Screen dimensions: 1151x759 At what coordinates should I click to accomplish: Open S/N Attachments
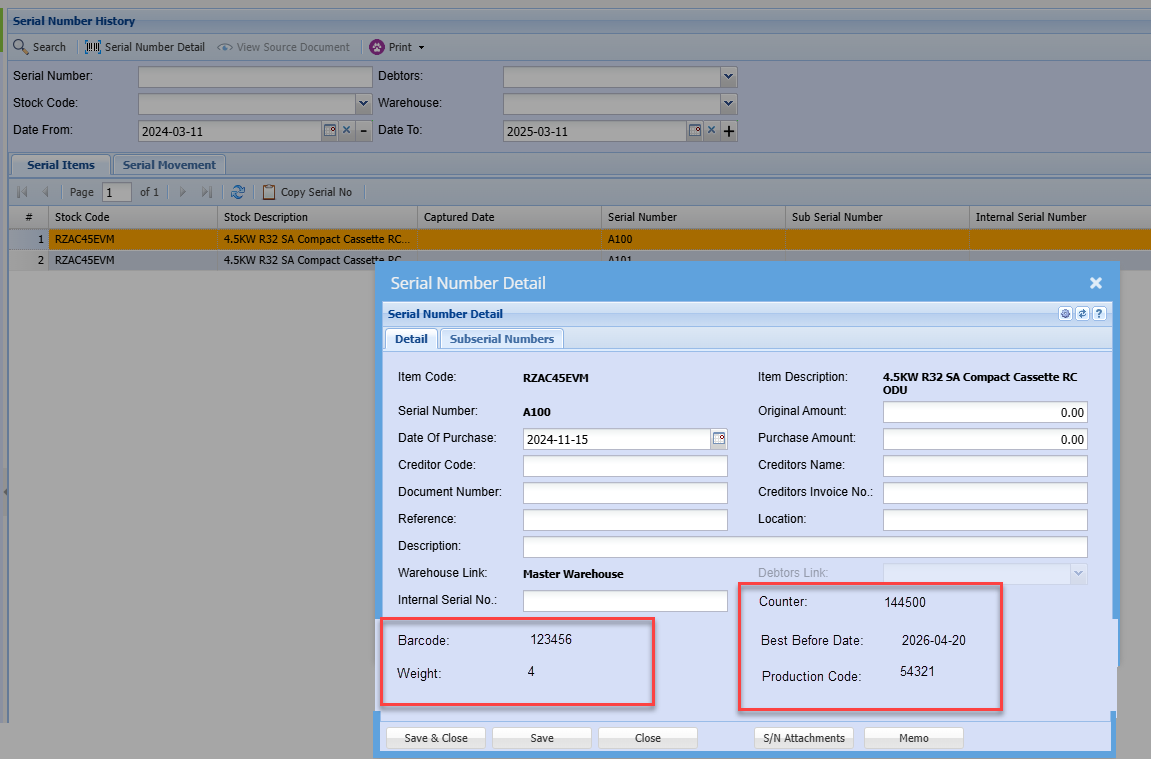[803, 738]
